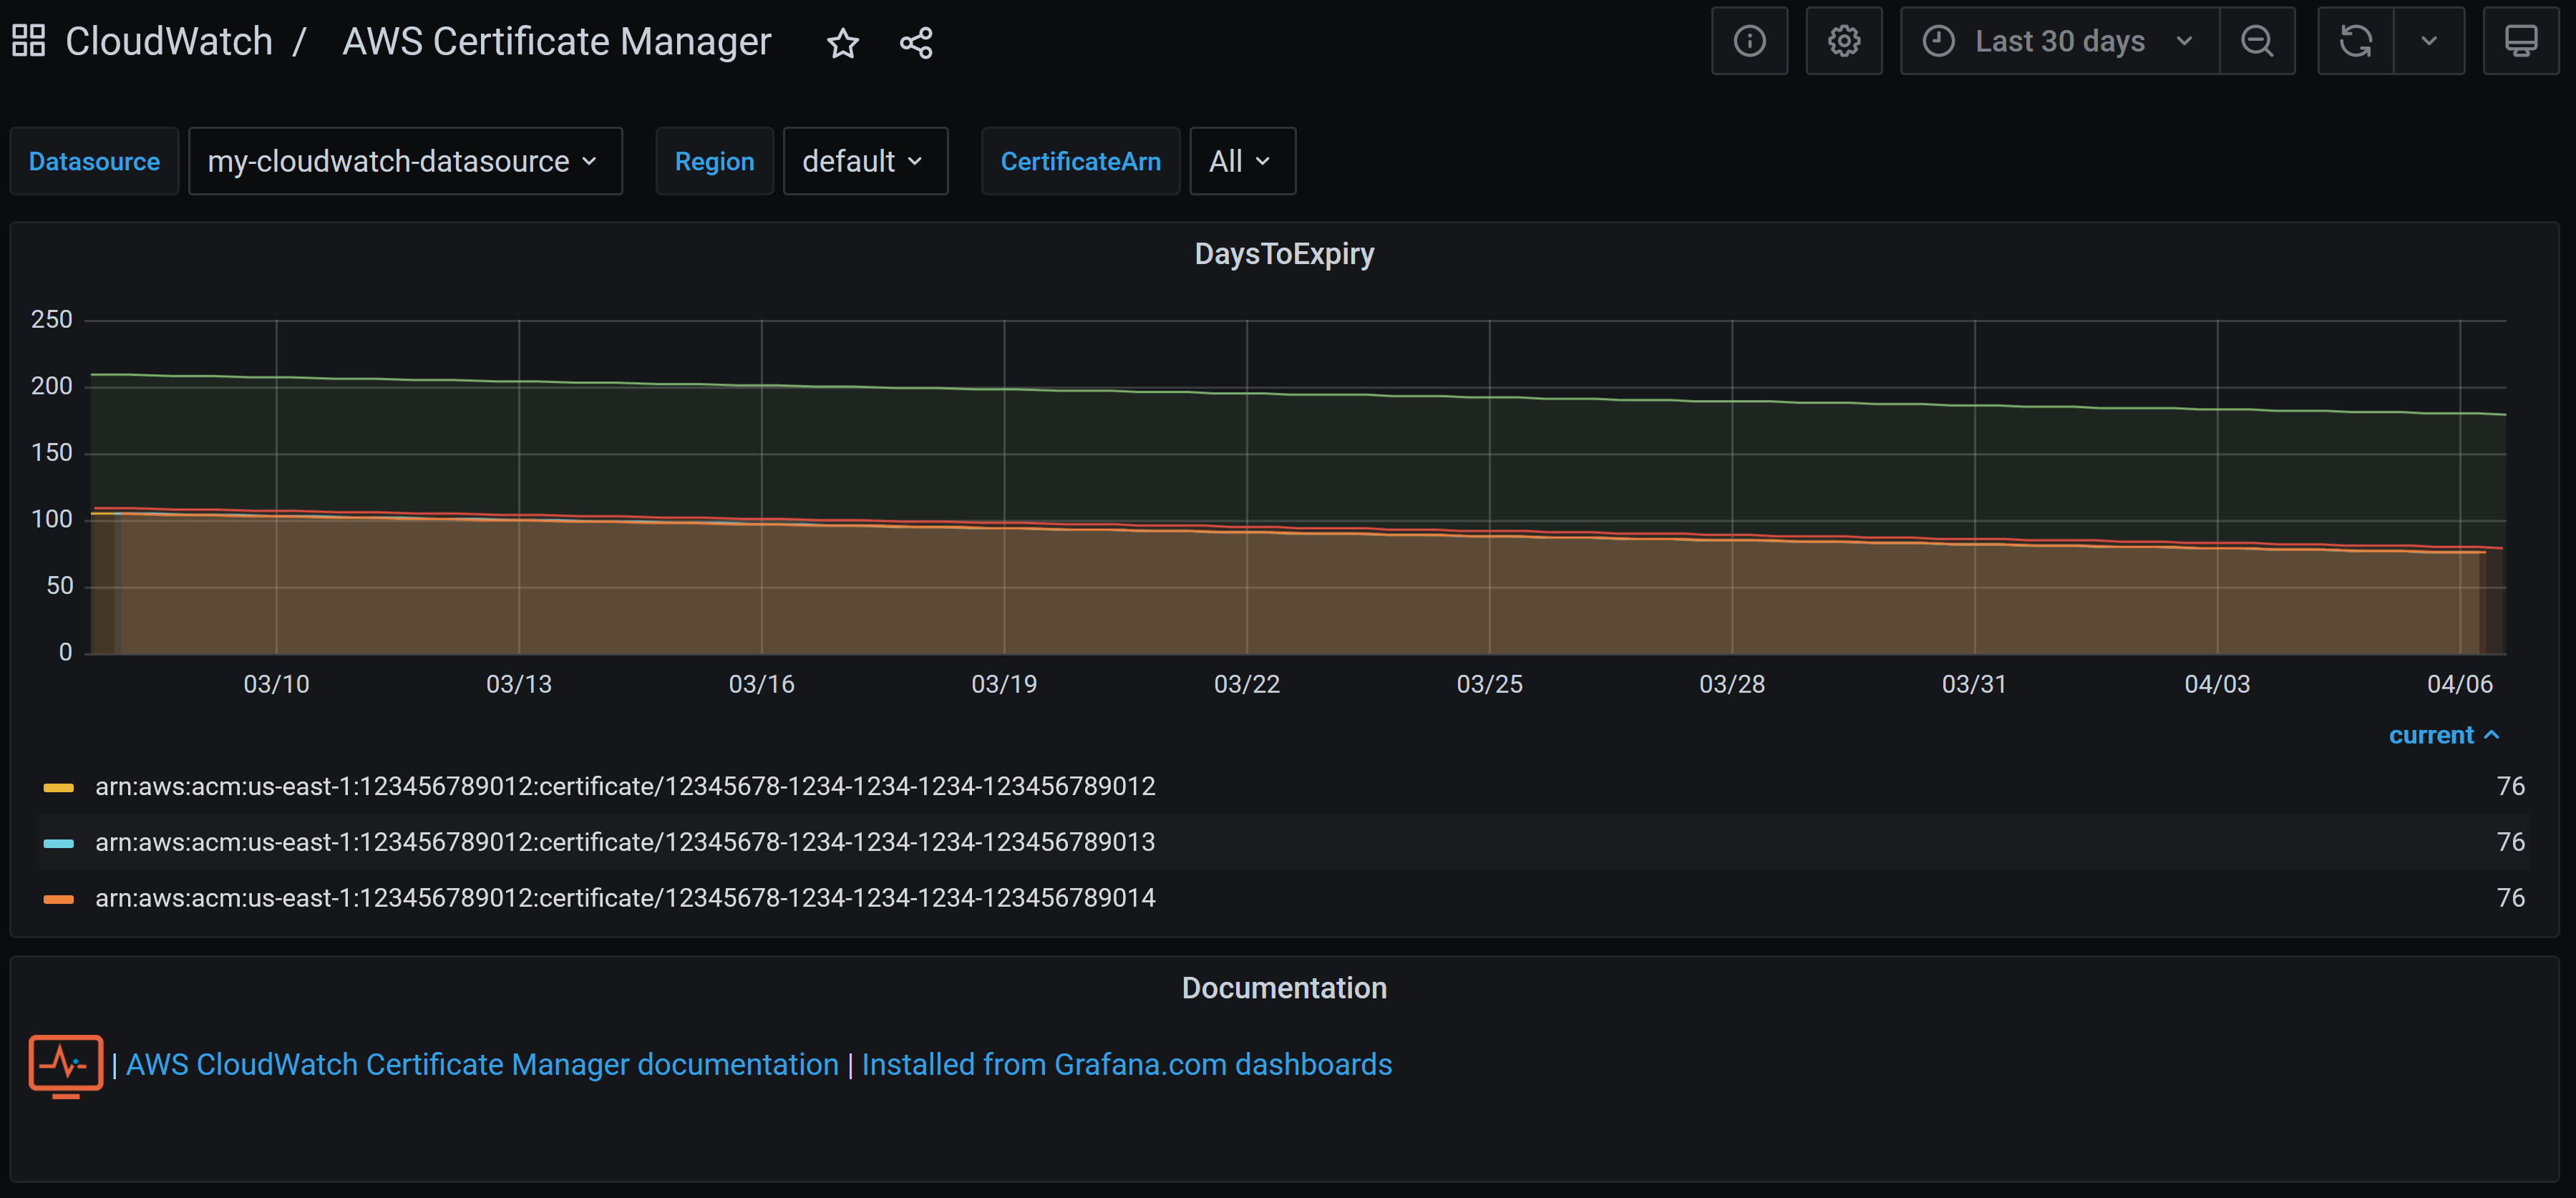Open AWS CloudWatch Certificate Manager documentation link
This screenshot has width=2576, height=1198.
[x=482, y=1064]
